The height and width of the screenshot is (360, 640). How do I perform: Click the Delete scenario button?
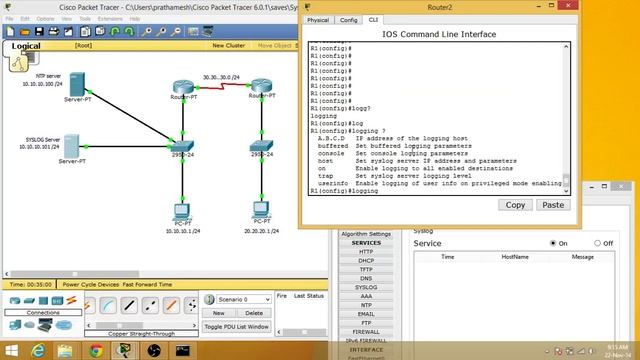click(254, 313)
